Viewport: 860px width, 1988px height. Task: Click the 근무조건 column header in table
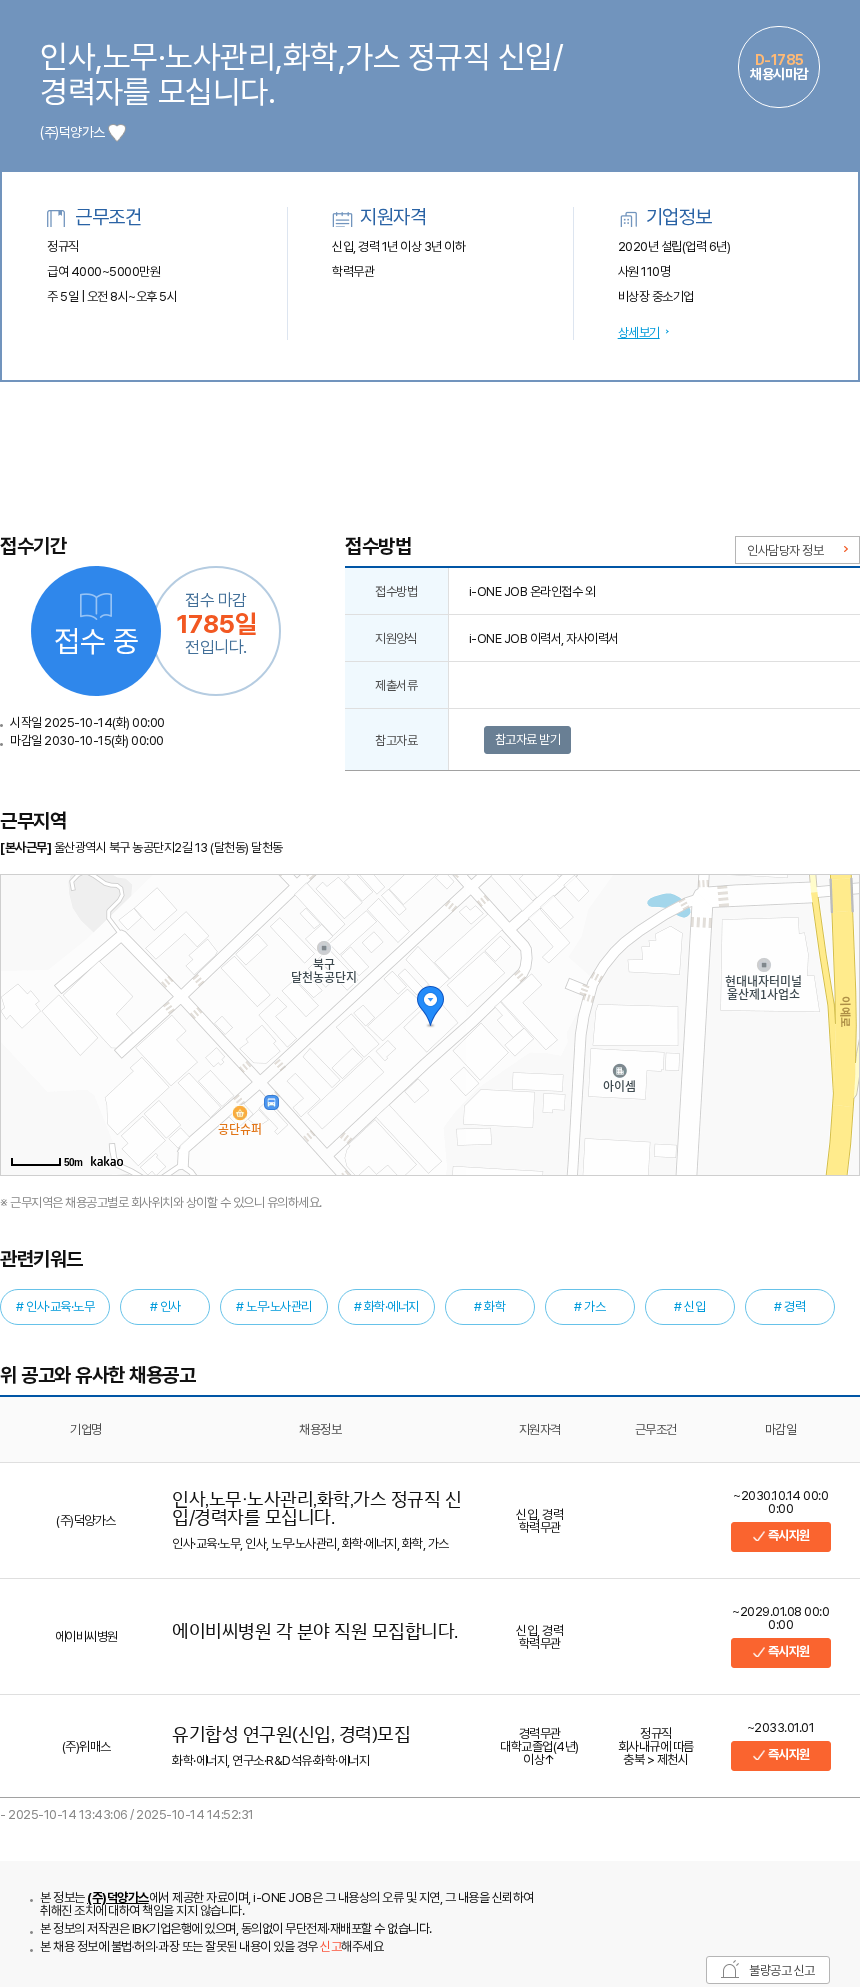(656, 1430)
